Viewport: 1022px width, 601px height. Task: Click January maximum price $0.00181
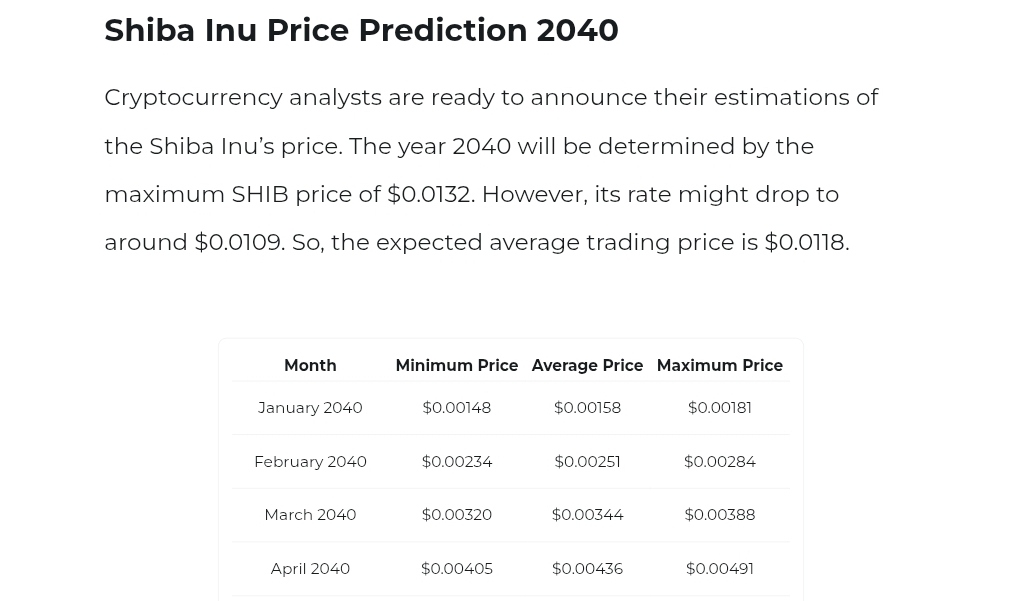pos(719,408)
